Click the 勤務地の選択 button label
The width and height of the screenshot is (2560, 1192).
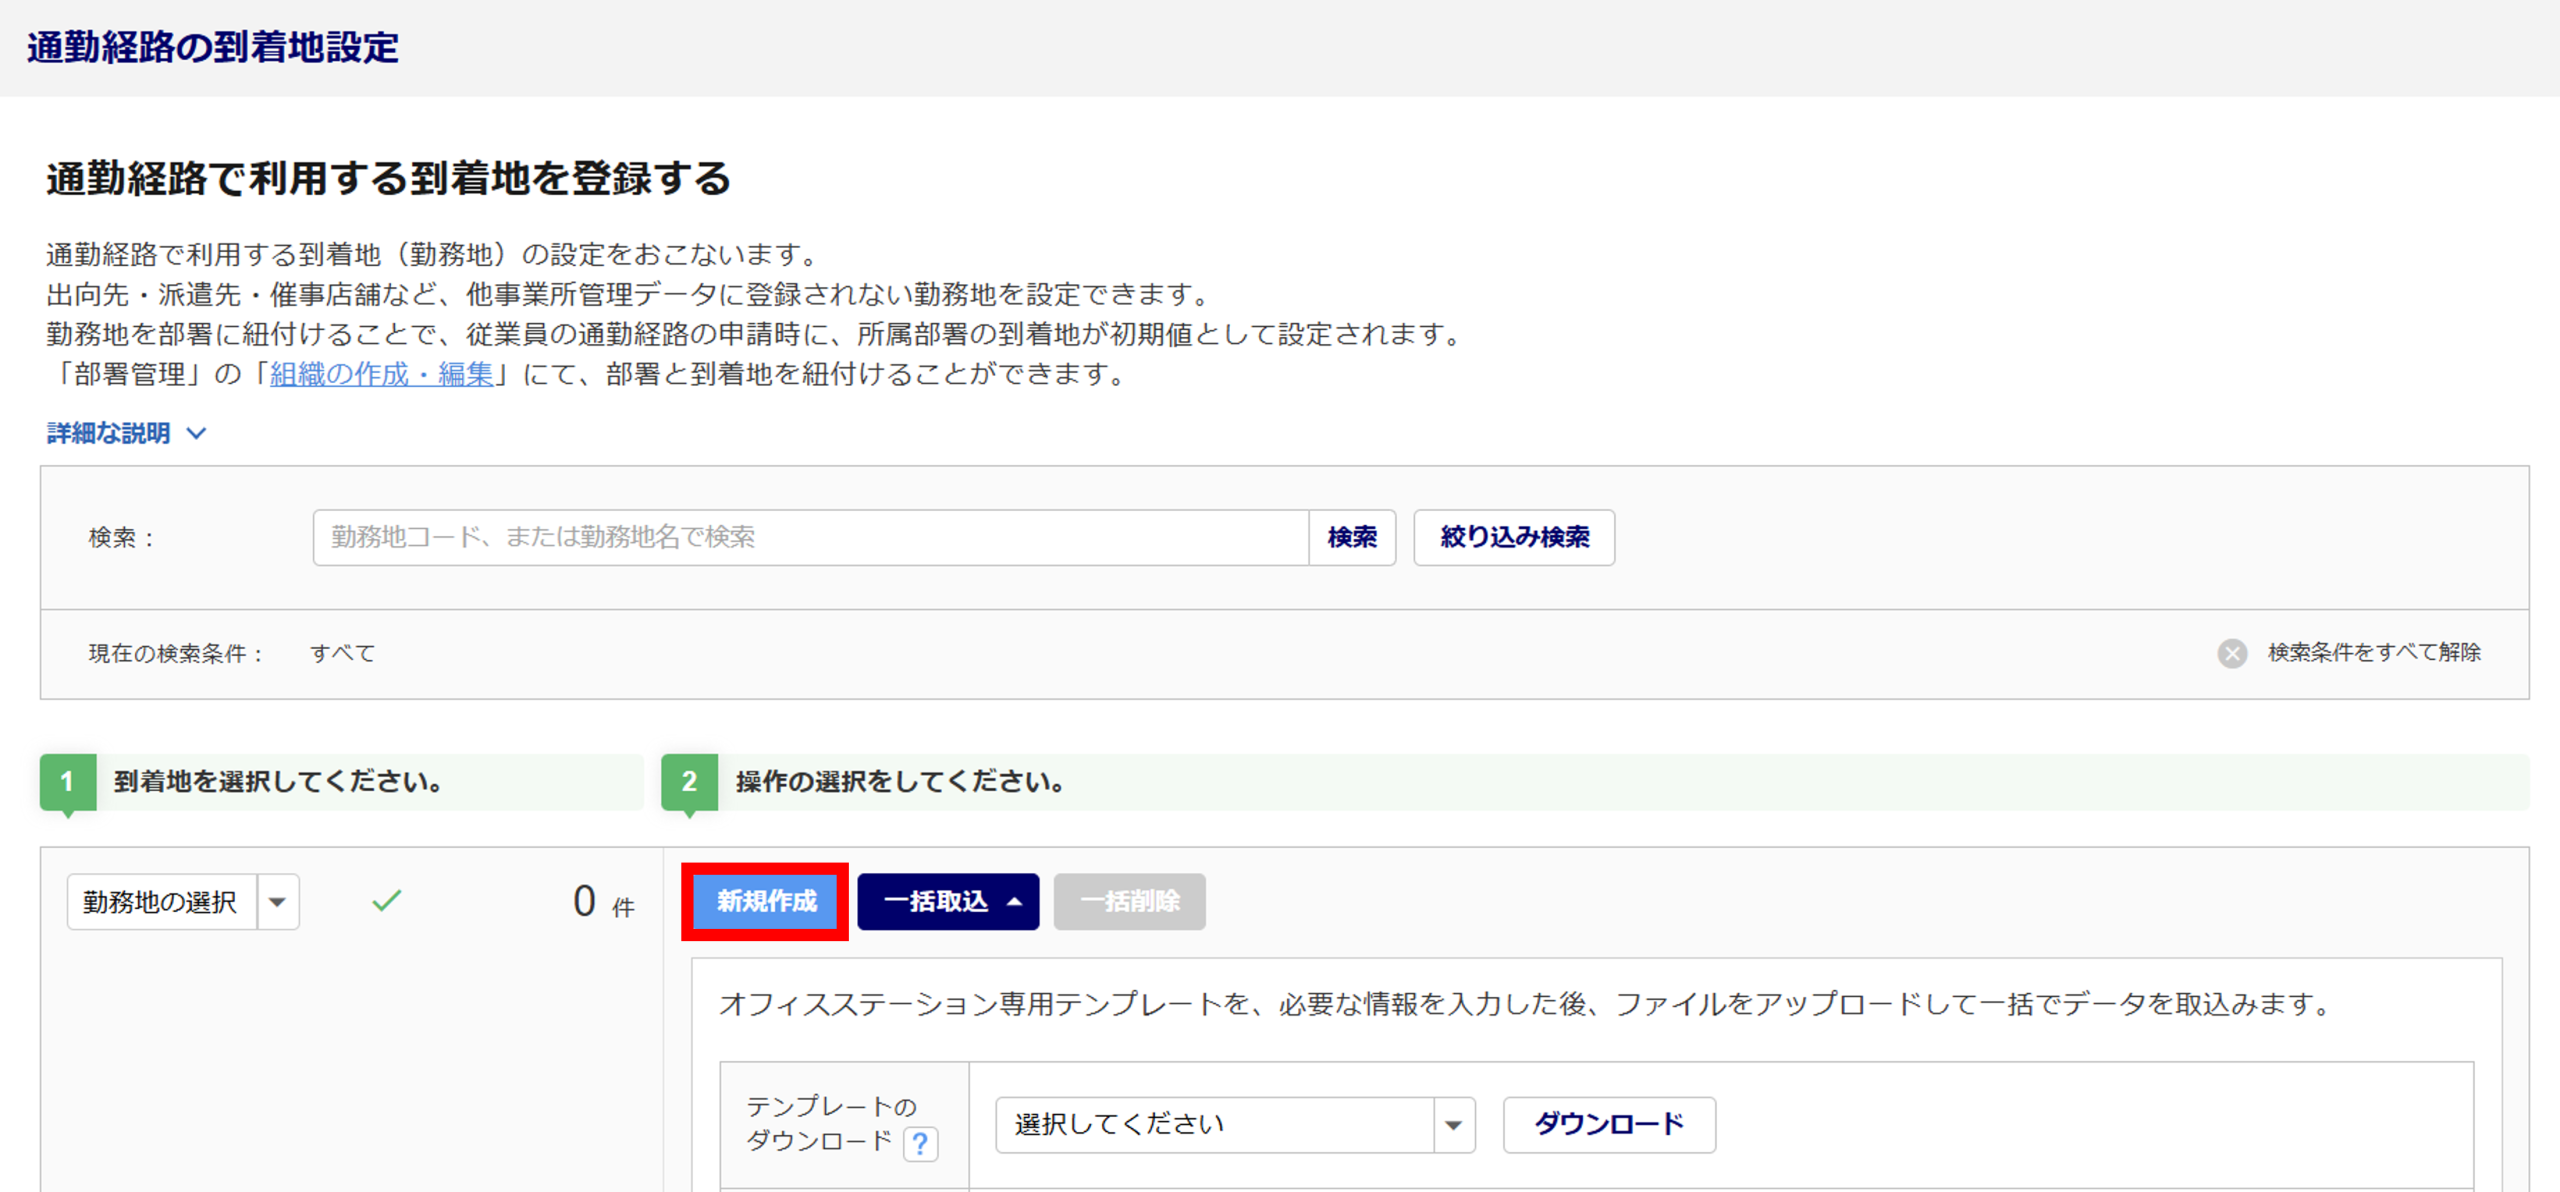point(161,902)
